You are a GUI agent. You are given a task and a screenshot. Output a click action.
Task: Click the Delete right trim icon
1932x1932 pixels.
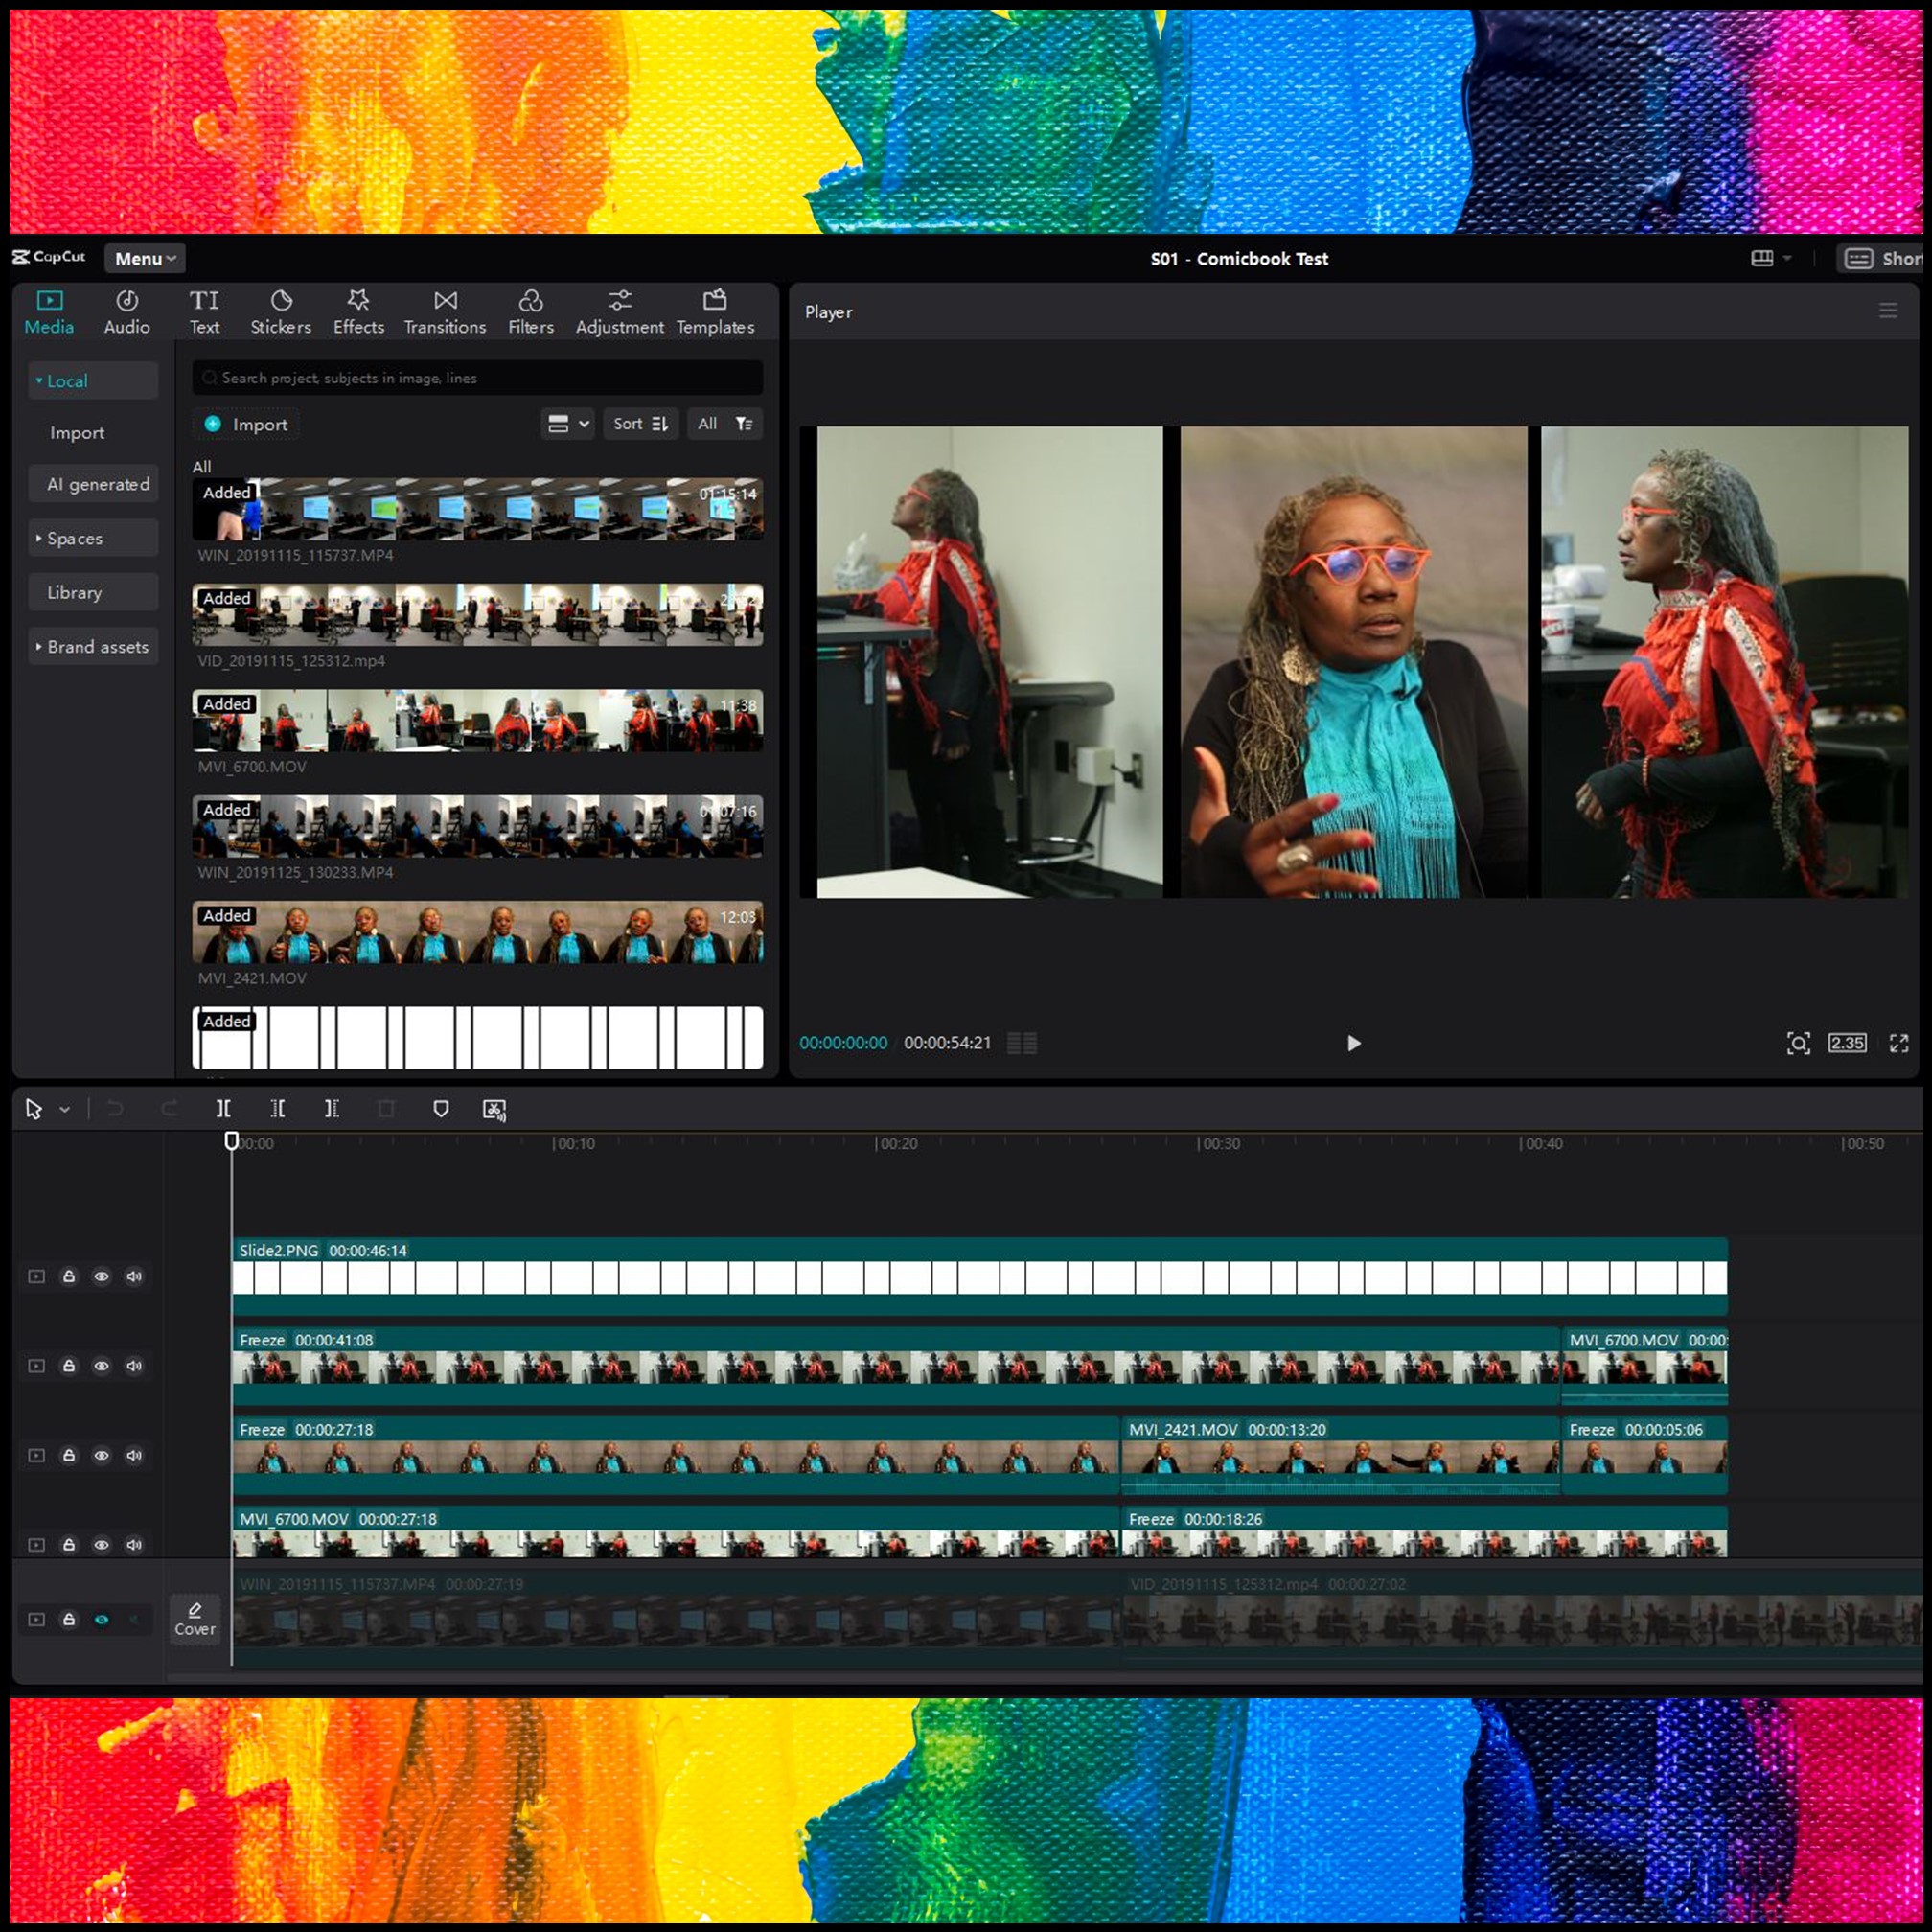click(331, 1108)
